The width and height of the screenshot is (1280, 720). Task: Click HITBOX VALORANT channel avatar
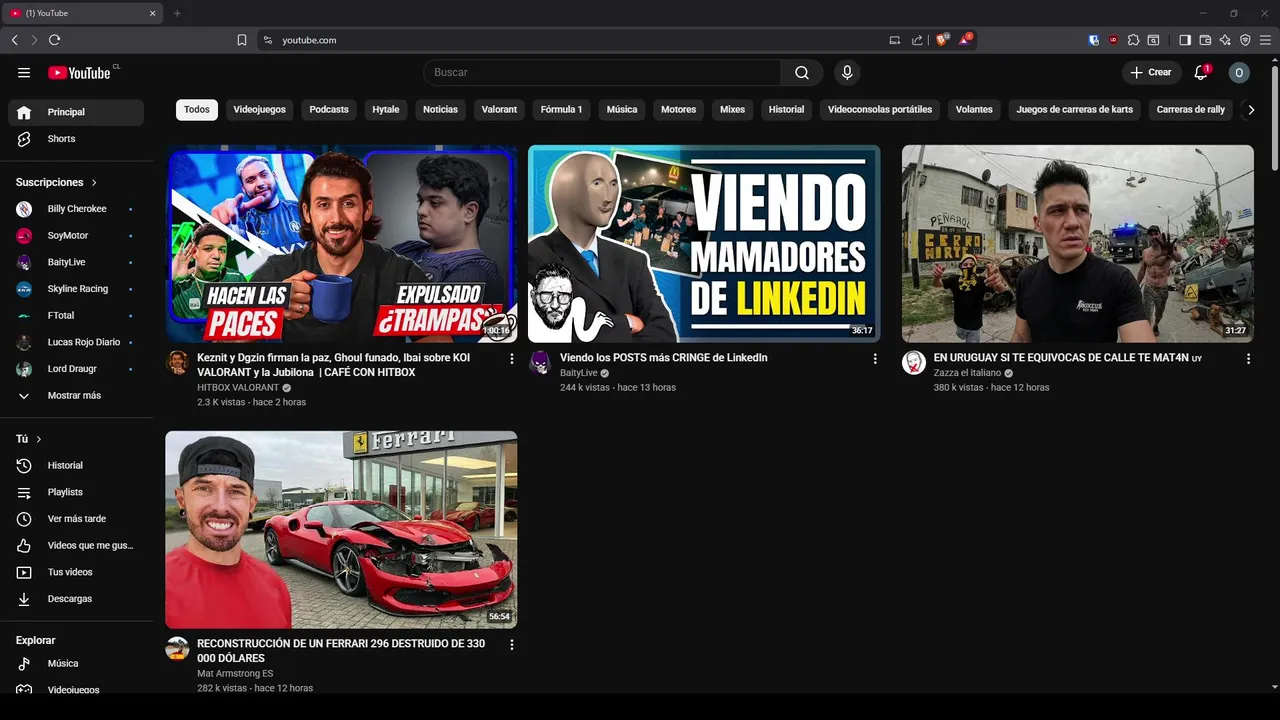pos(177,362)
